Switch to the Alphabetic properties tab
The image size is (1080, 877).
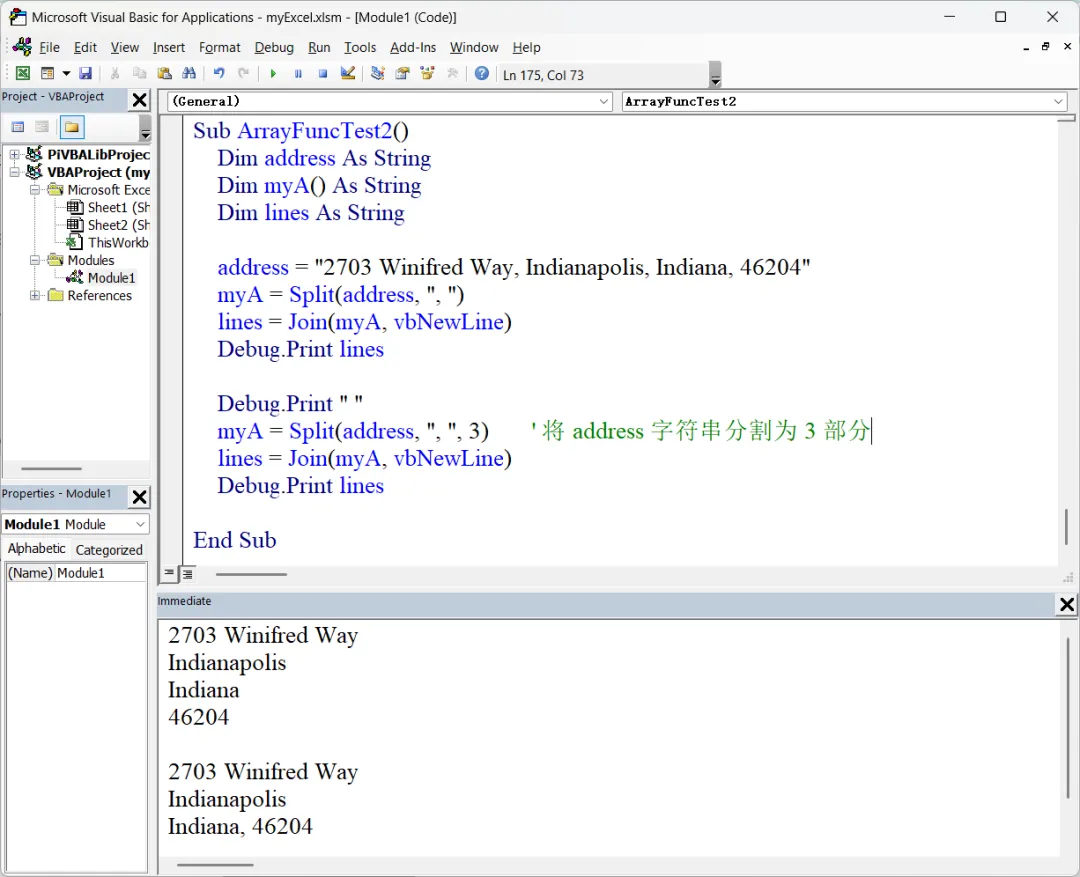[37, 548]
